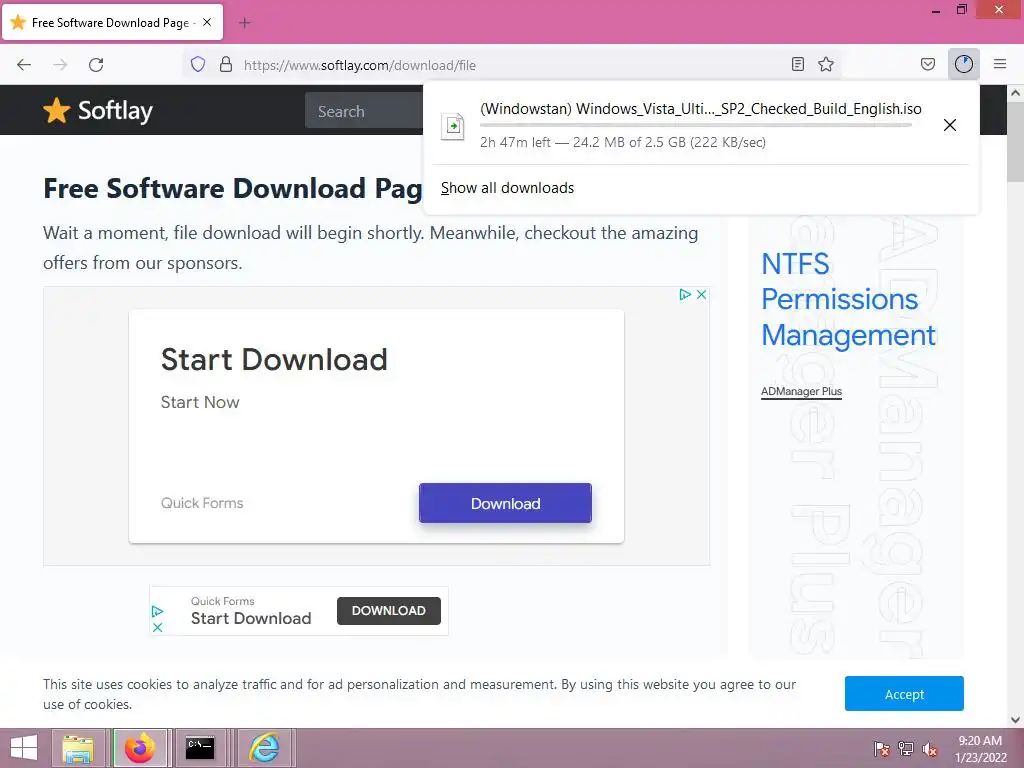
Task: Open the tracking protection shield icon
Action: point(198,65)
